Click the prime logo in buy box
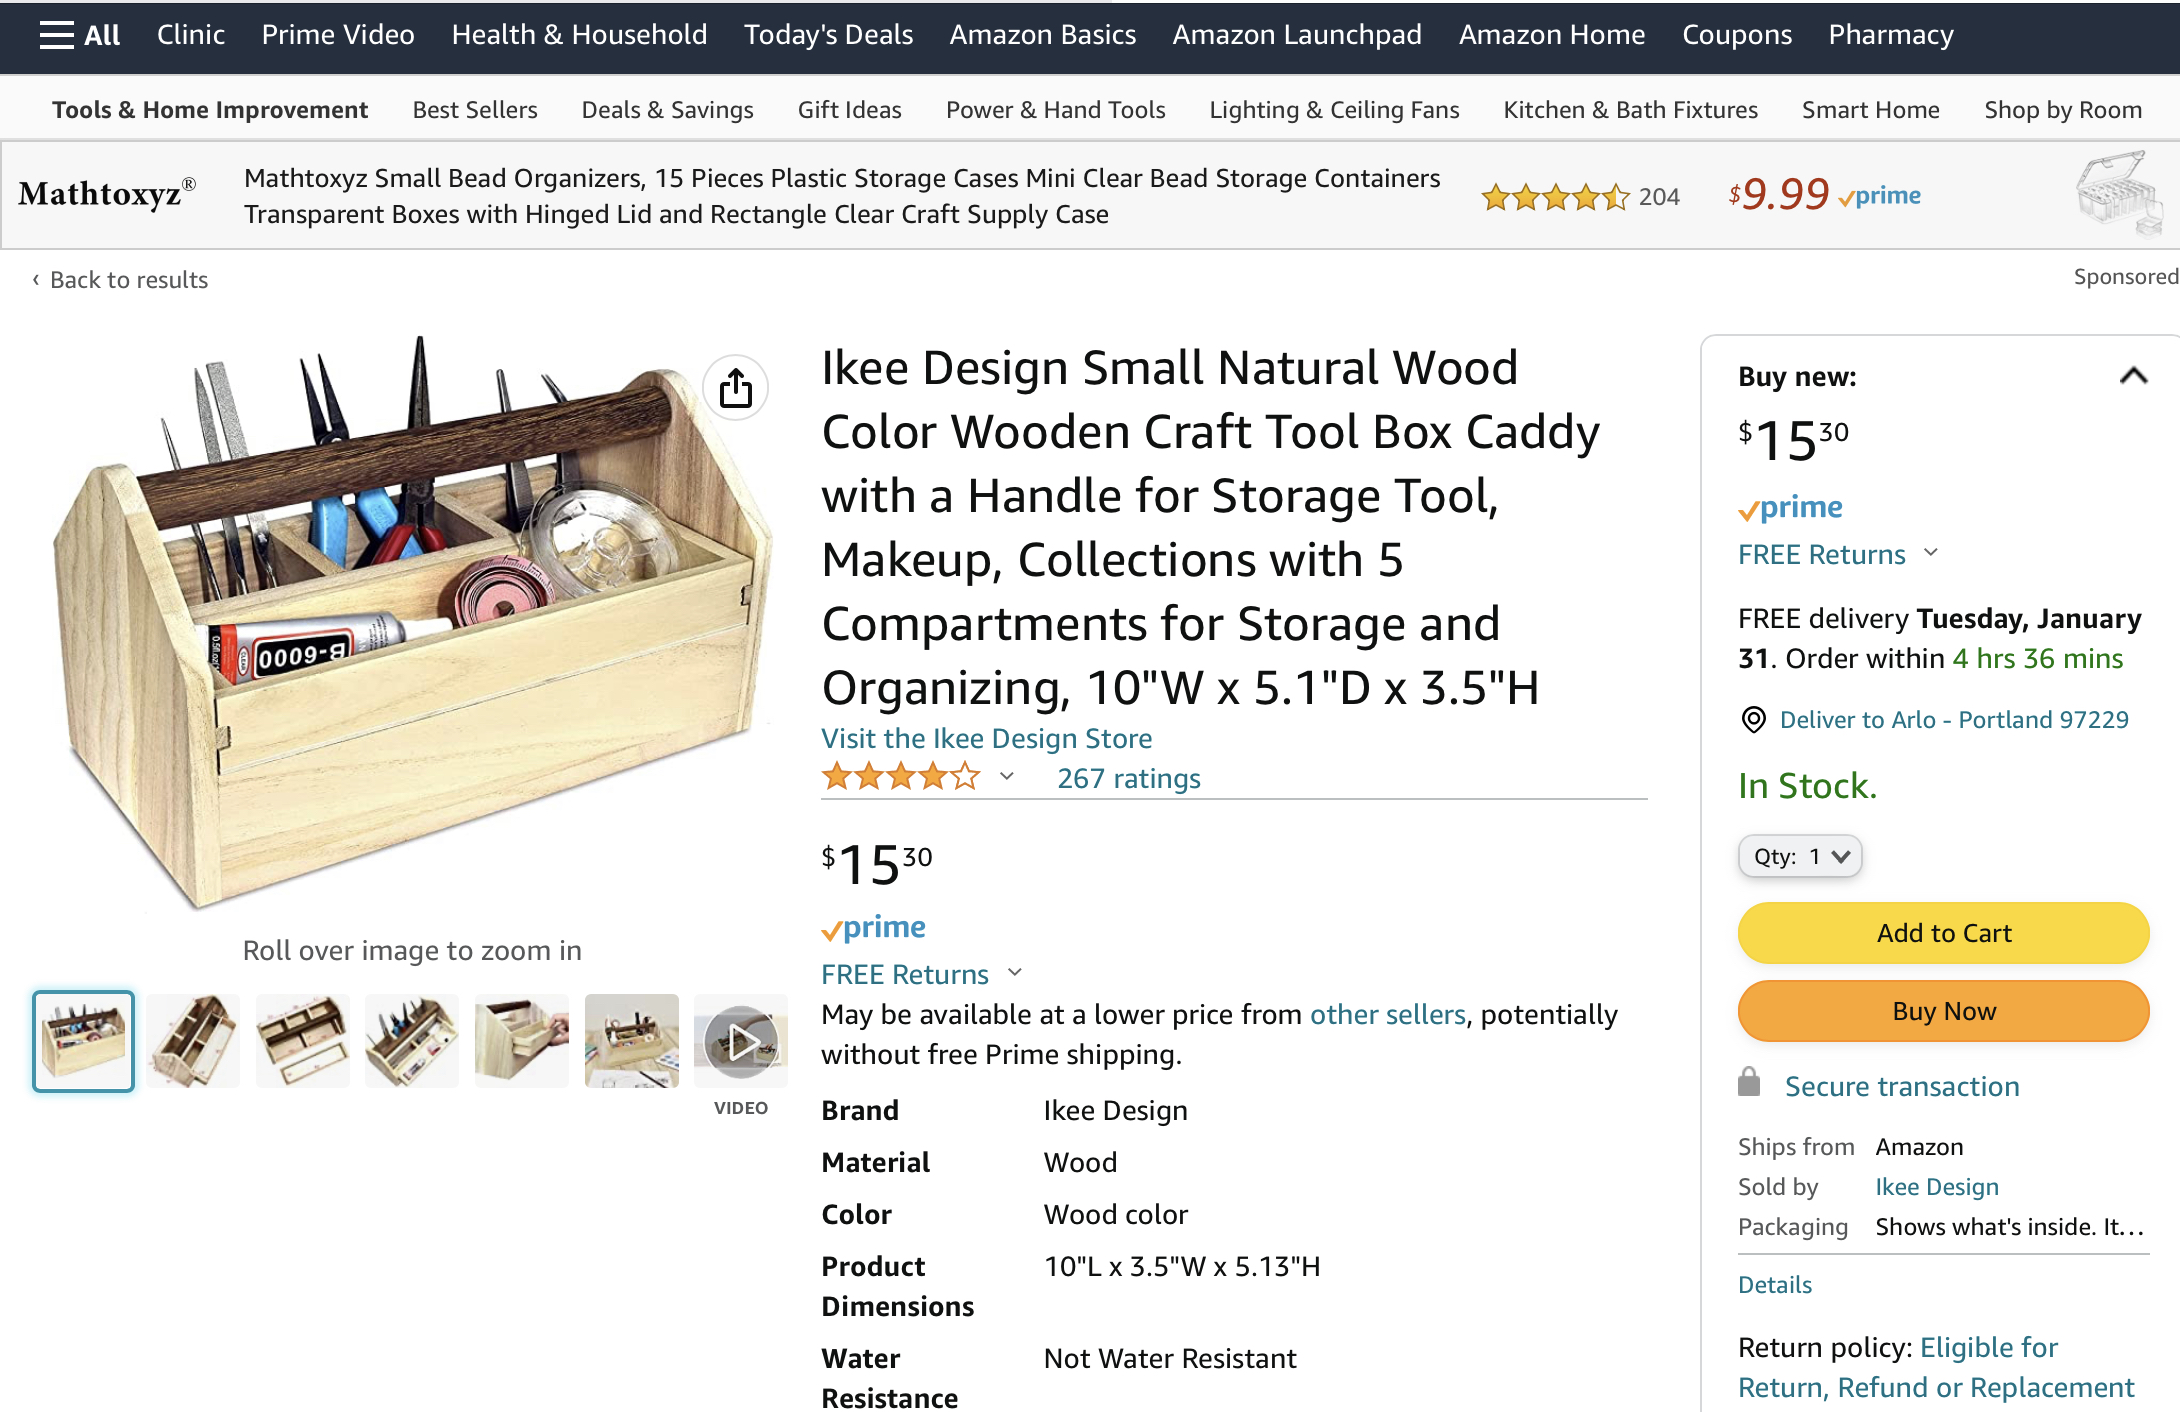The height and width of the screenshot is (1412, 2180). pos(1790,508)
